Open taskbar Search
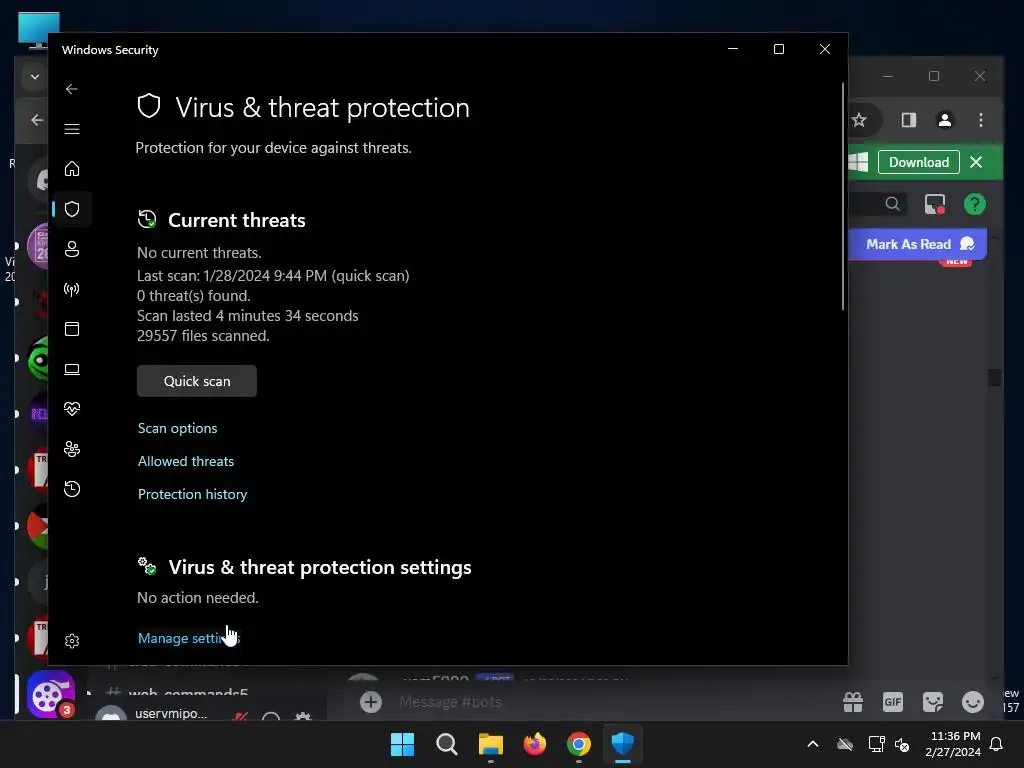The height and width of the screenshot is (768, 1024). click(447, 744)
